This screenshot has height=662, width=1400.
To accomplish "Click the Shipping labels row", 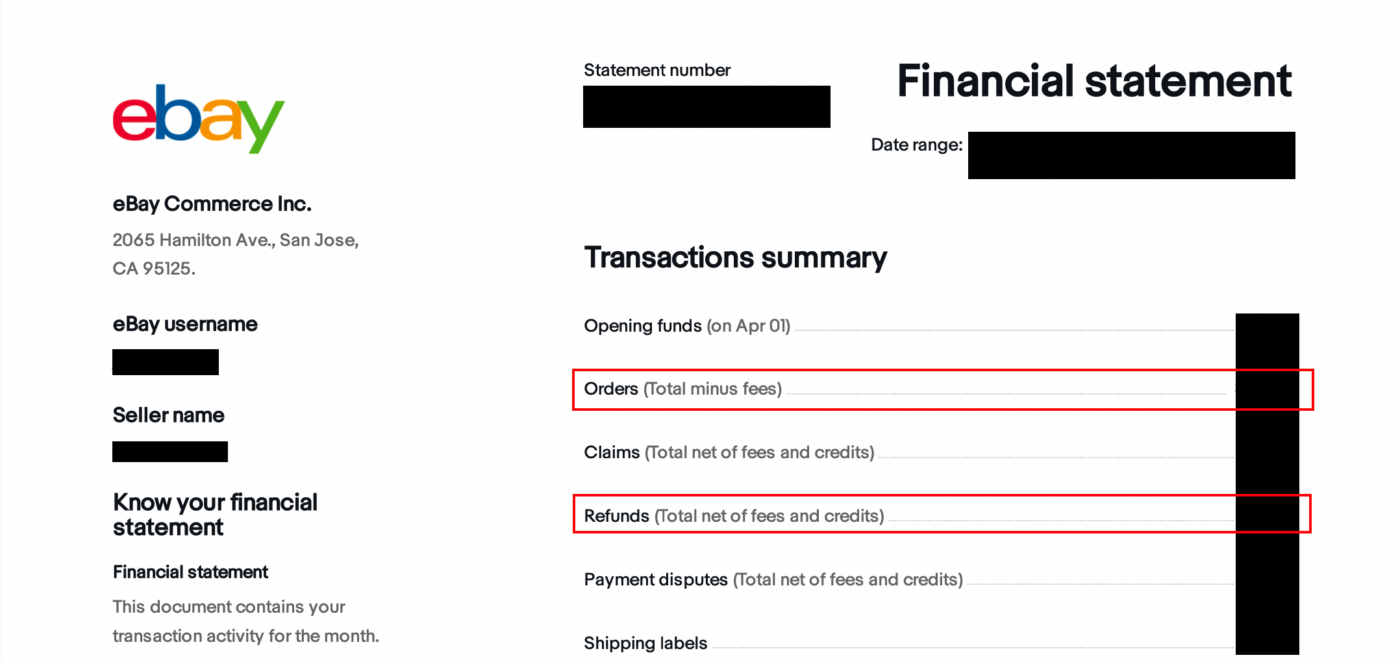I will 941,643.
